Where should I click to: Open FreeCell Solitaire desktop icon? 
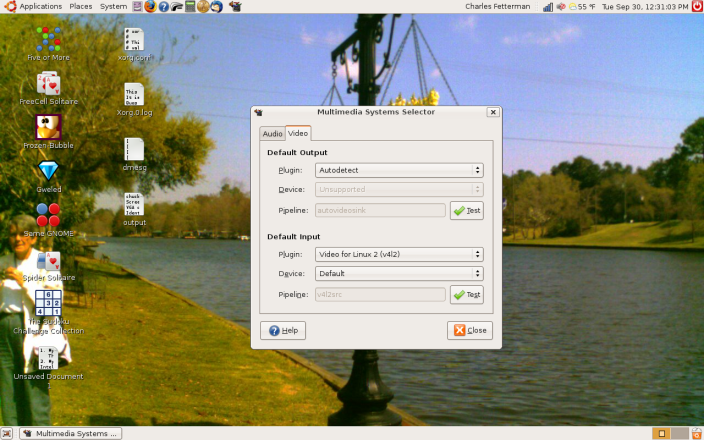[48, 84]
